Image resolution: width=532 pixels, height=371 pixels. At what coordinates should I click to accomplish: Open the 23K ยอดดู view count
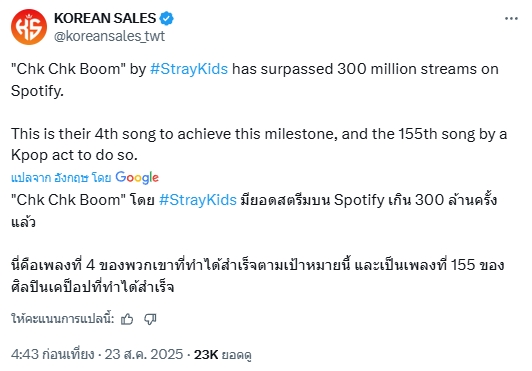223,354
